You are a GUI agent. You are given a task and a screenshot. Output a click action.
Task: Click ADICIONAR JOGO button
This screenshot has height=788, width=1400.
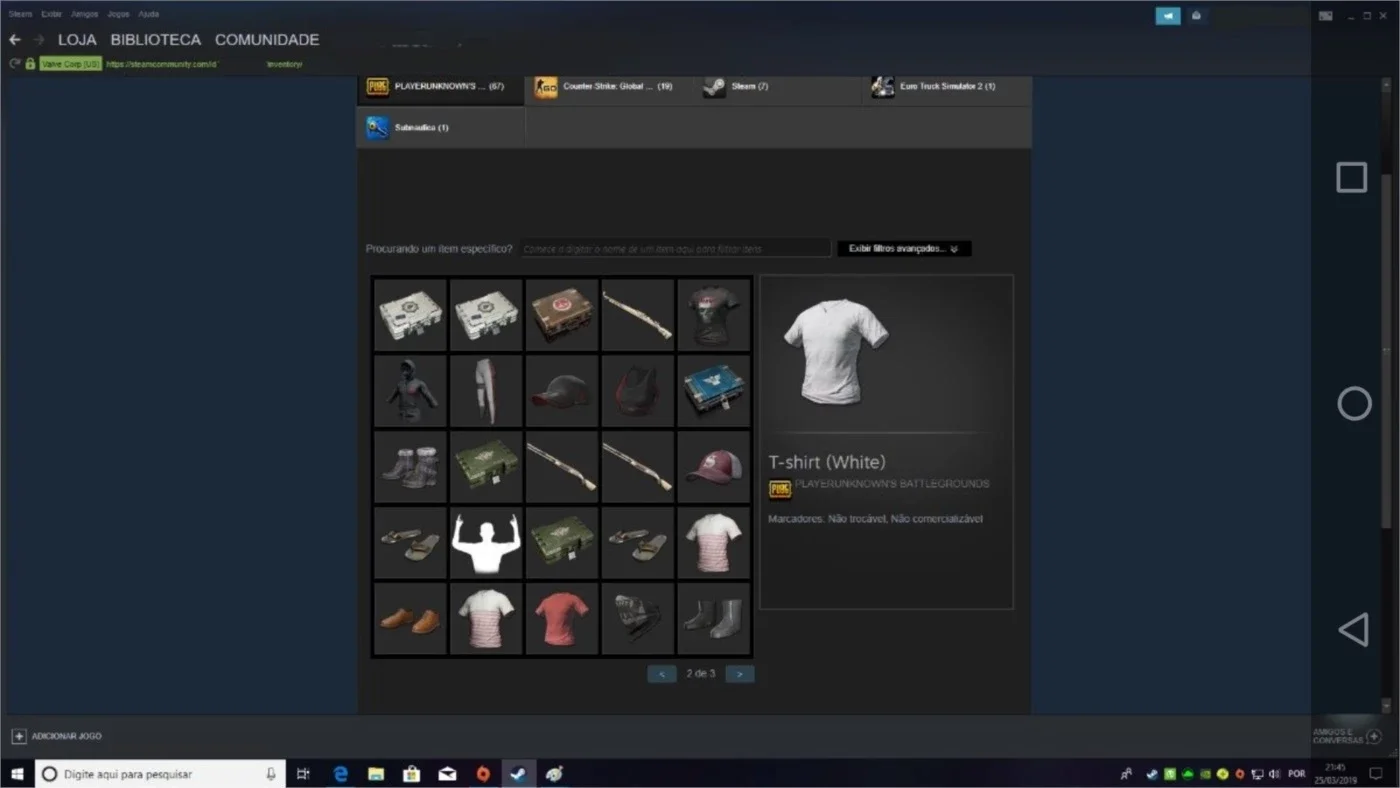(x=57, y=736)
